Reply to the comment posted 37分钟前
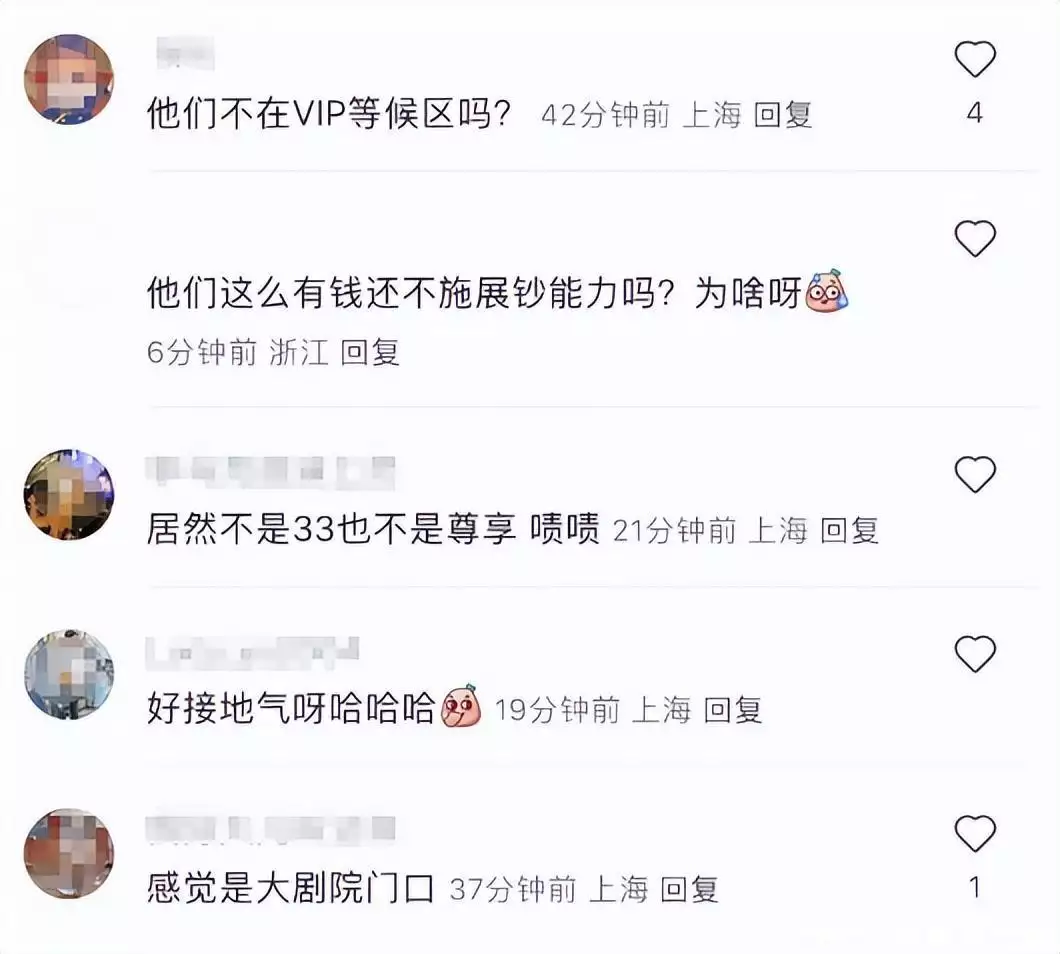Image resolution: width=1060 pixels, height=954 pixels. click(x=688, y=889)
